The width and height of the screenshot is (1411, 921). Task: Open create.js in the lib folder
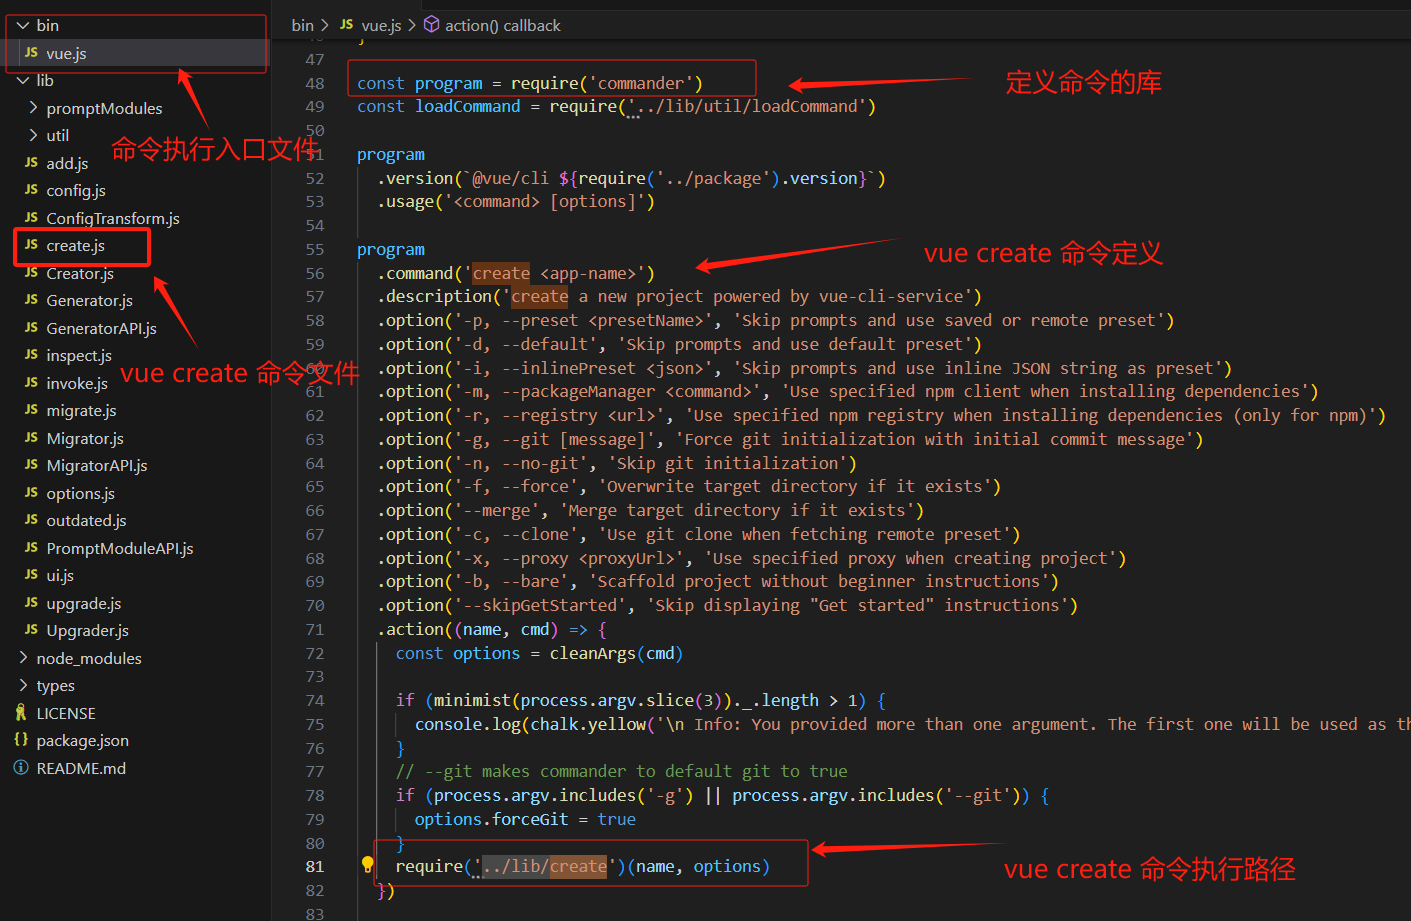coord(75,245)
